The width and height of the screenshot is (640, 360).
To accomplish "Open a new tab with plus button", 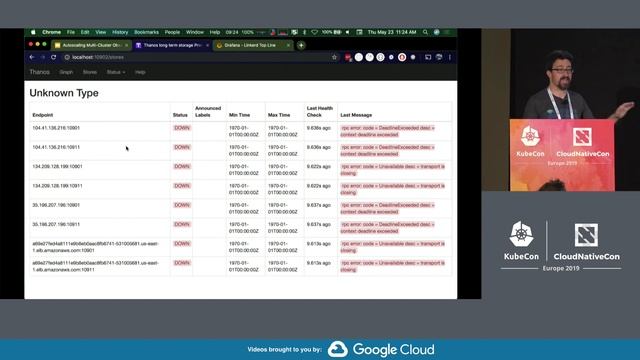I will pos(301,45).
